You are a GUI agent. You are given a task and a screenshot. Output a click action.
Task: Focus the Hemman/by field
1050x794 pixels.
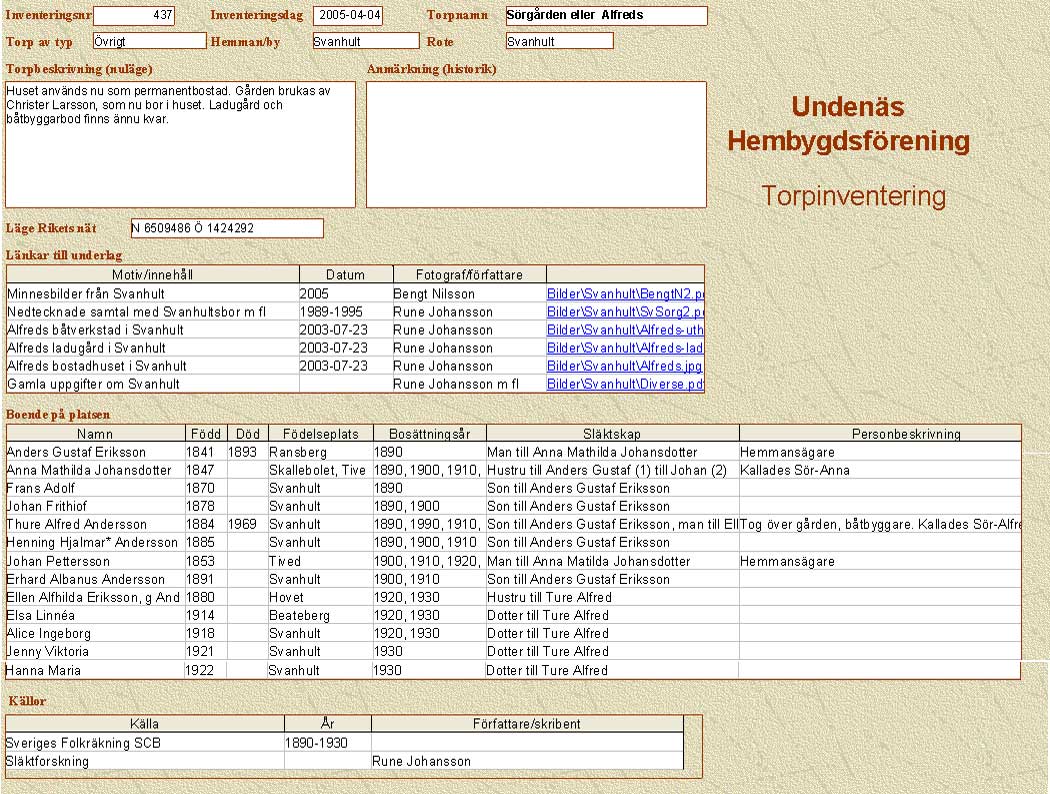364,41
